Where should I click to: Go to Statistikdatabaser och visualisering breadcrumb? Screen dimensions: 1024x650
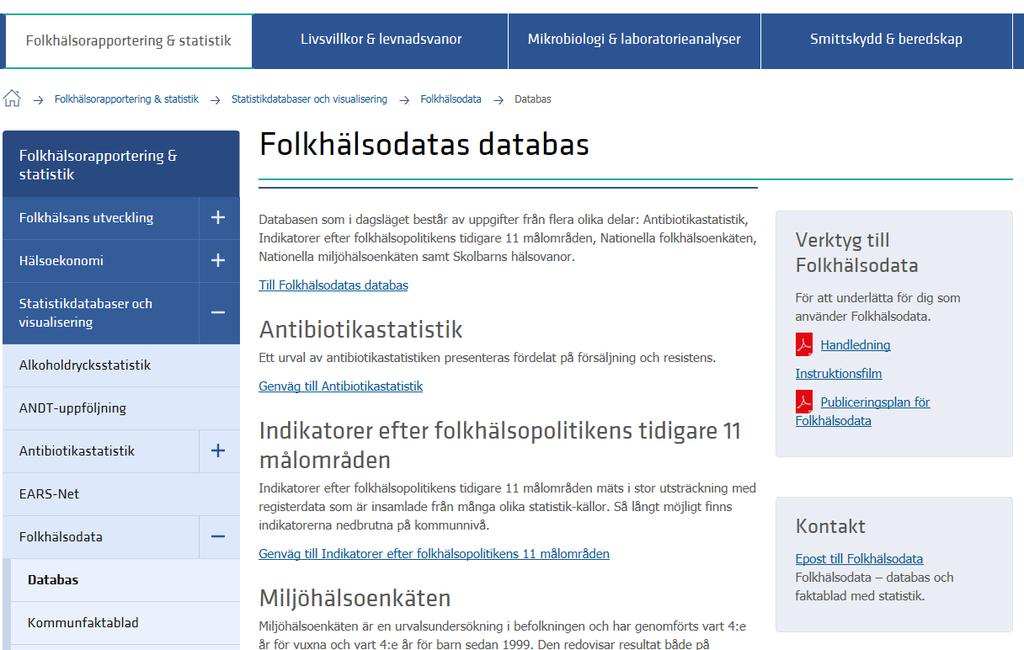[309, 99]
